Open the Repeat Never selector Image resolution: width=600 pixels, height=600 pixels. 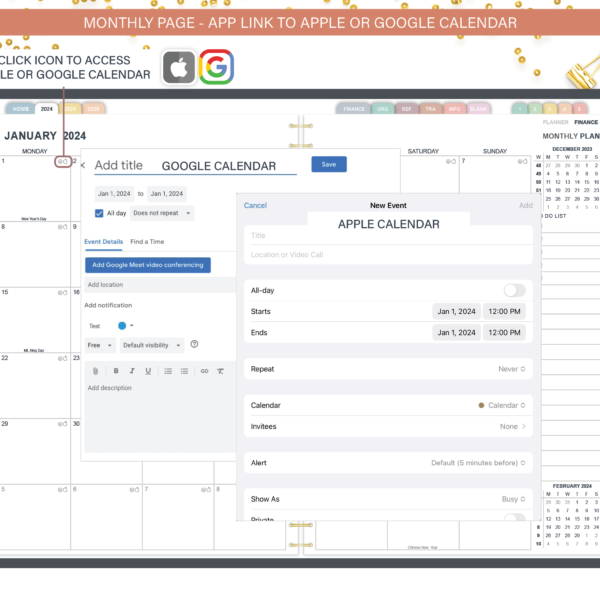pyautogui.click(x=512, y=369)
